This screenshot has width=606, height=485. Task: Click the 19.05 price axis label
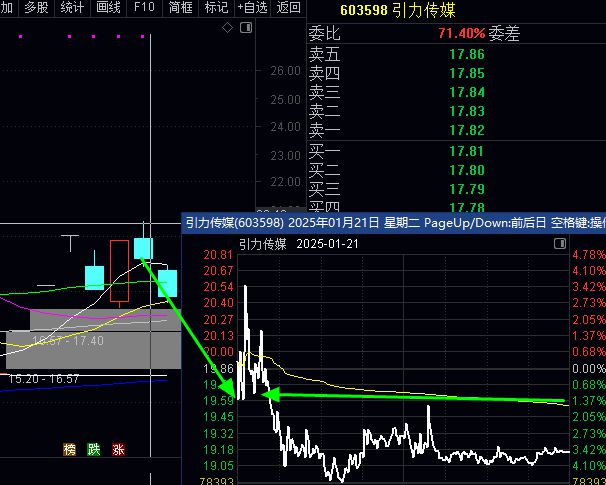(218, 466)
